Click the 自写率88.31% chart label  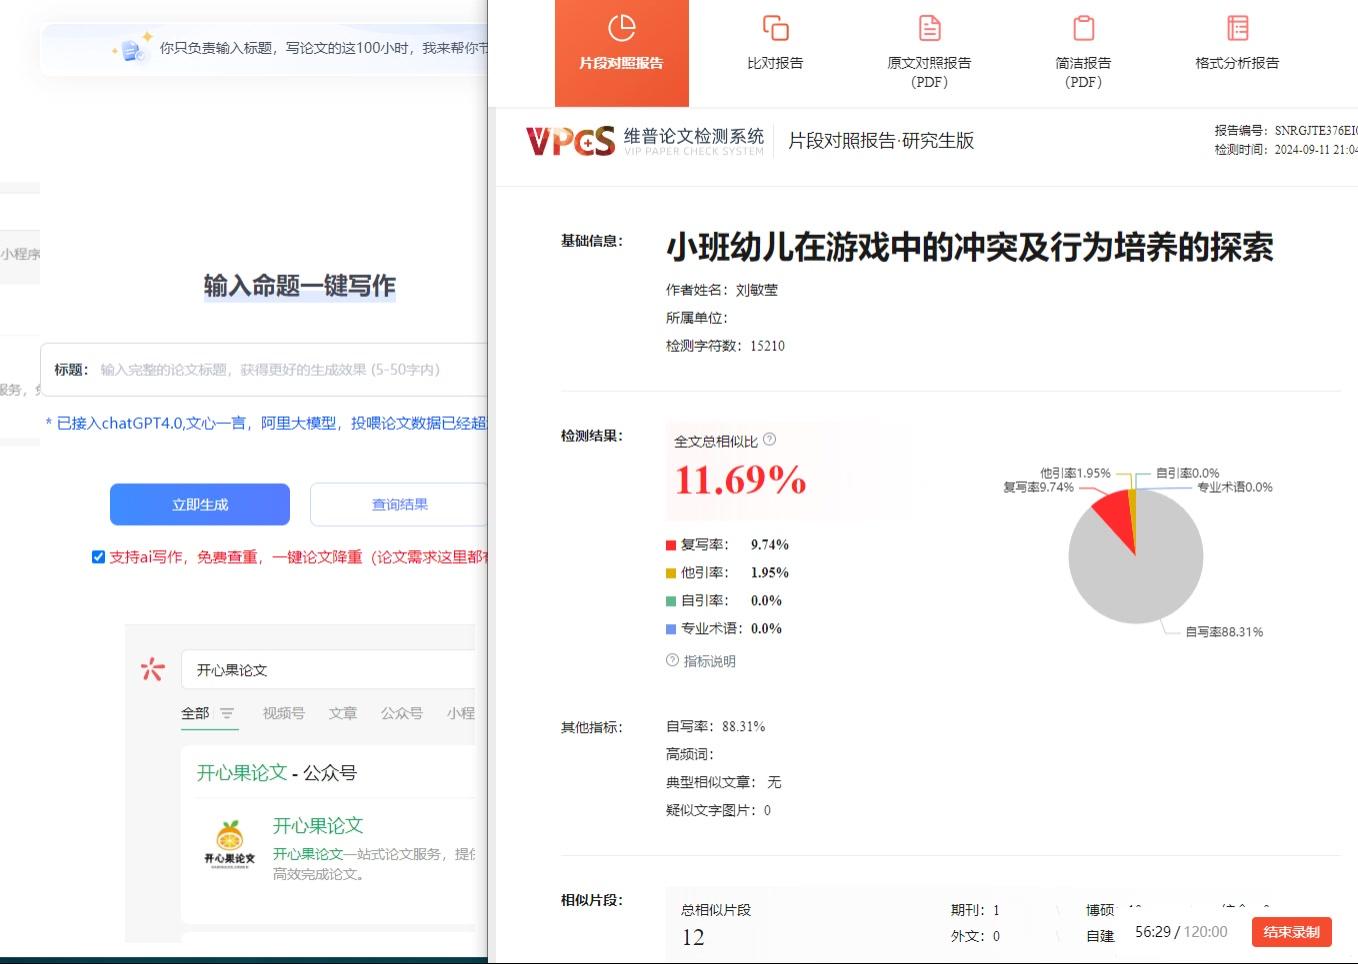pos(1224,632)
